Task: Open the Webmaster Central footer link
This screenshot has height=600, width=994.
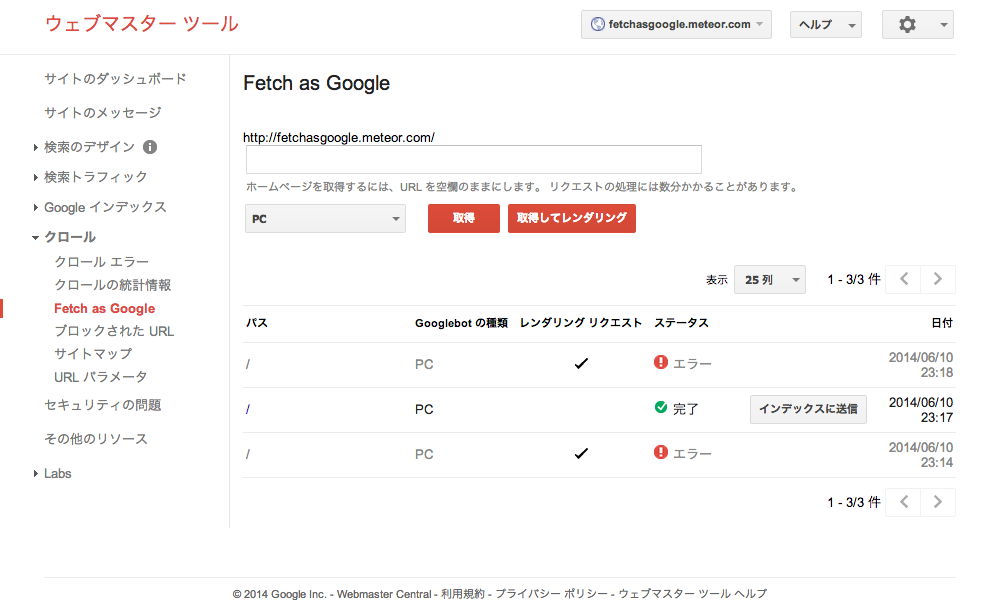Action: click(384, 594)
